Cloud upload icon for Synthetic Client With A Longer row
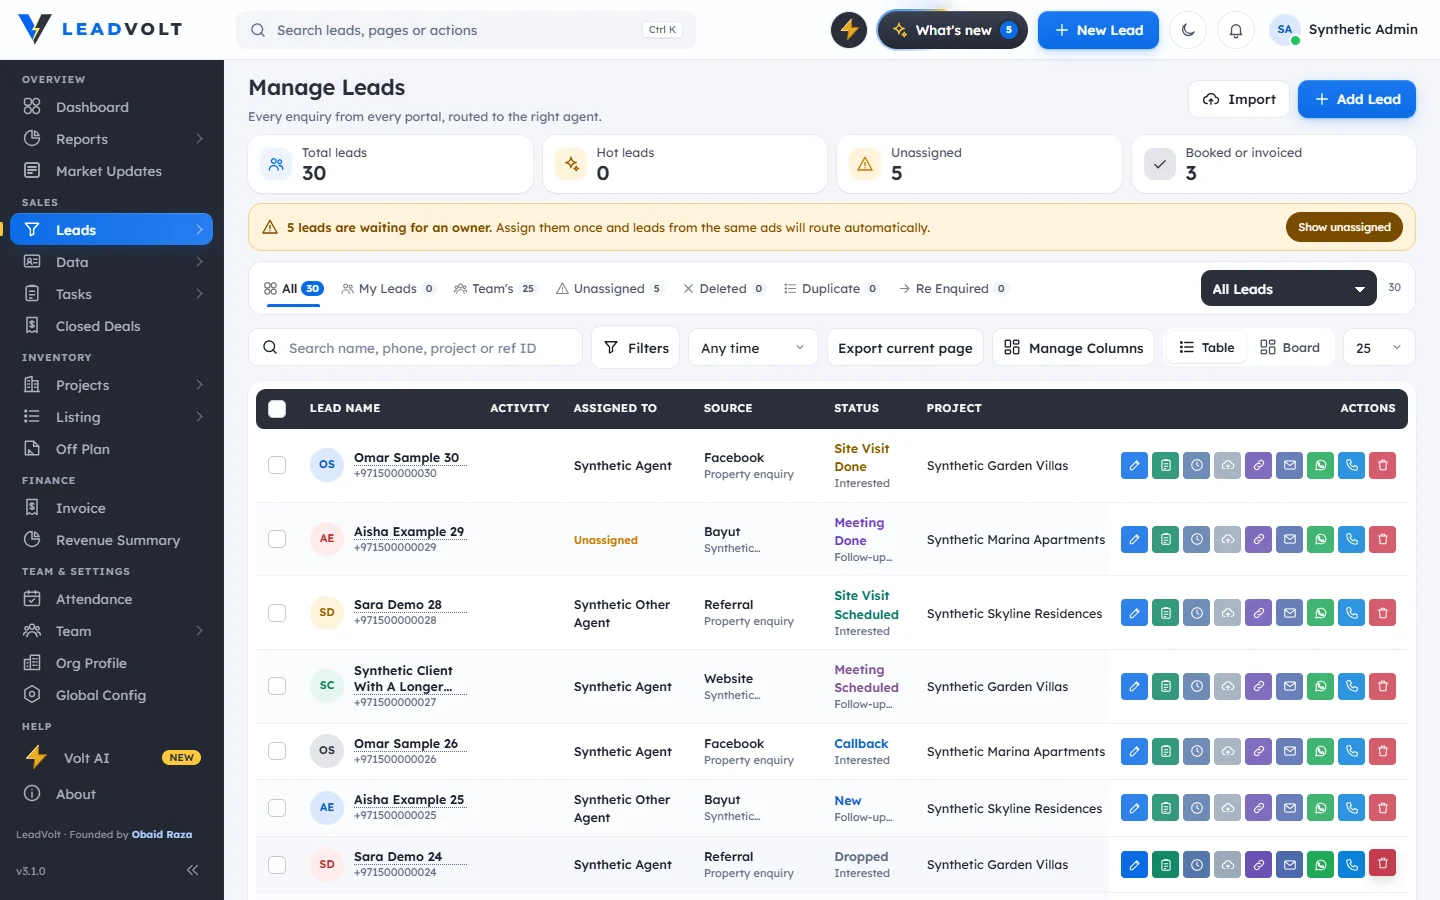Screen dimensions: 1440x900 (x=1227, y=686)
